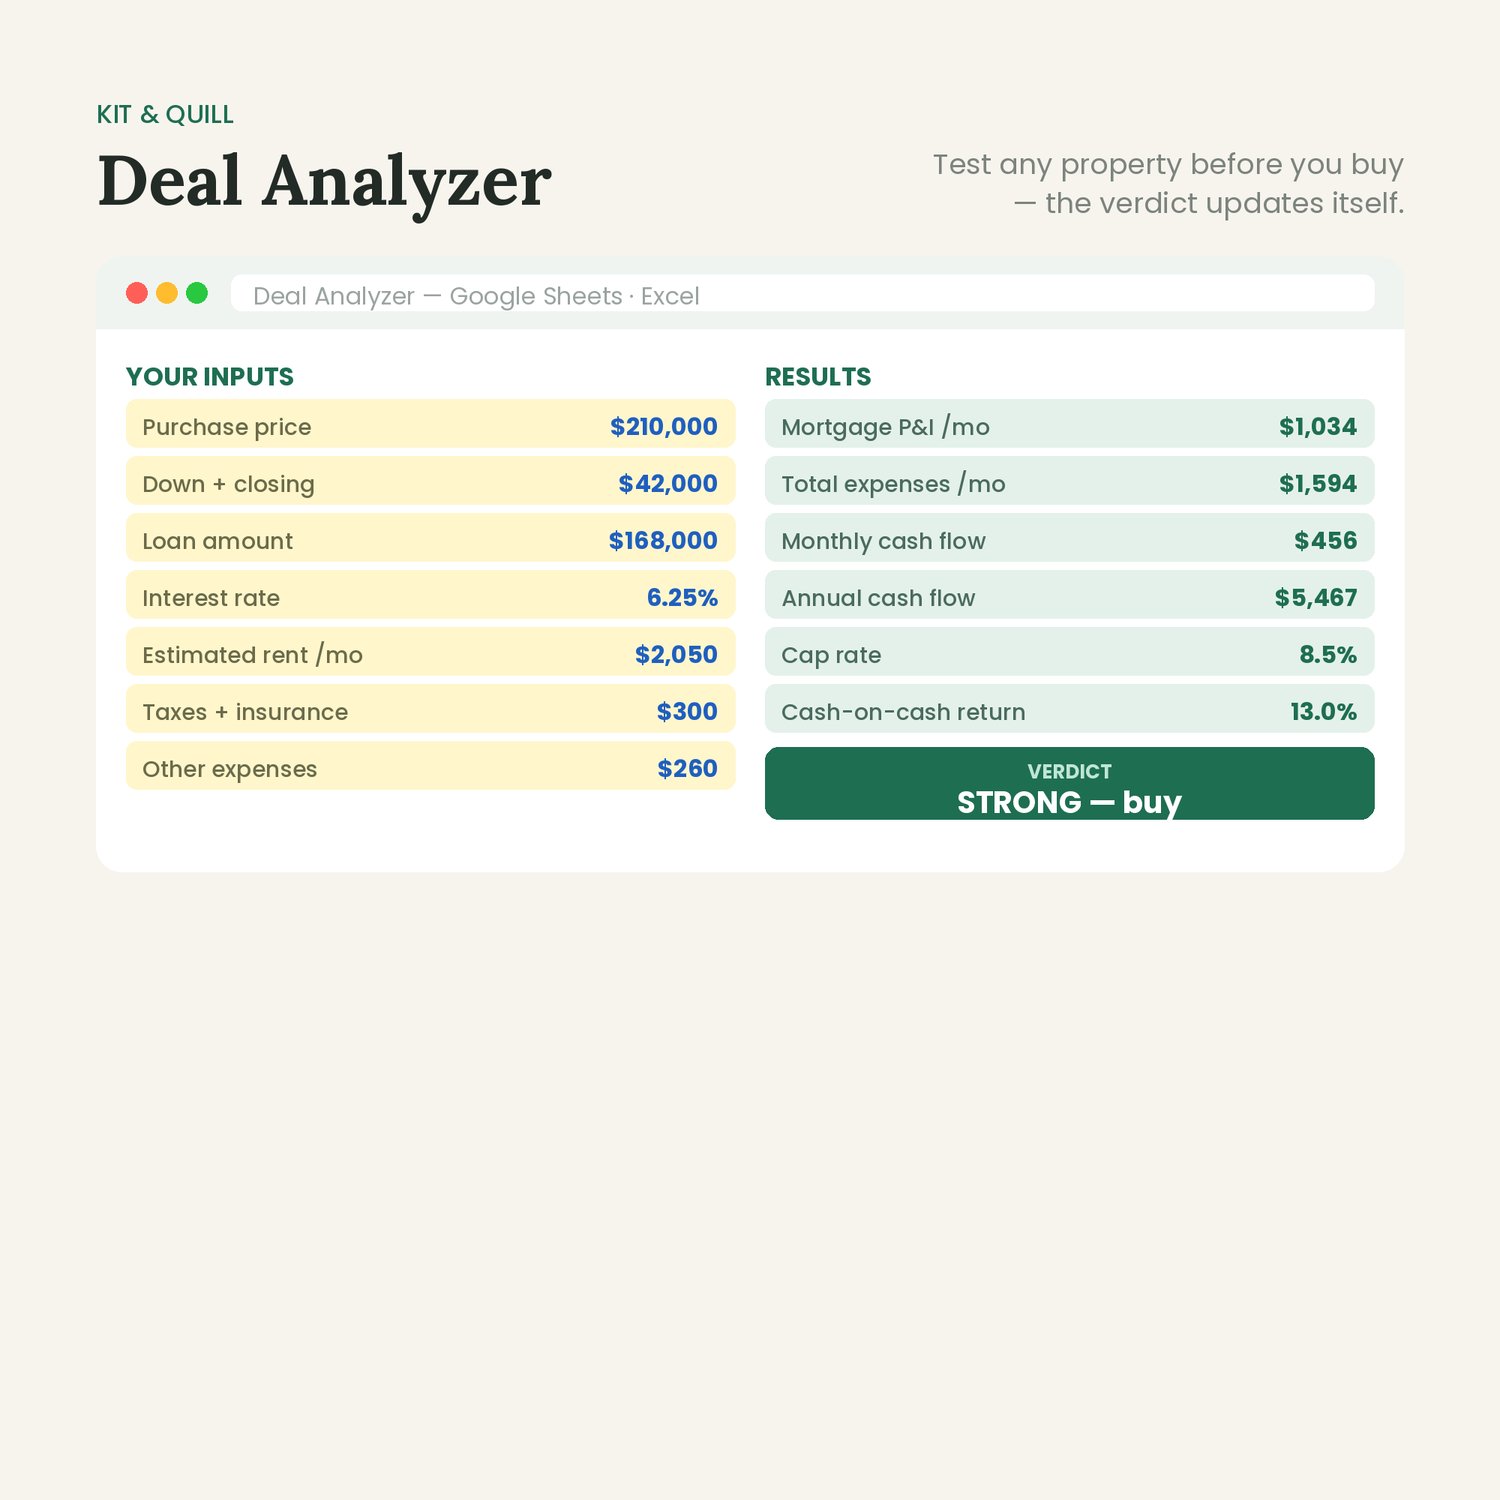Image resolution: width=1500 pixels, height=1500 pixels.
Task: Click the STRONG — buy verdict banner
Action: [x=1070, y=784]
